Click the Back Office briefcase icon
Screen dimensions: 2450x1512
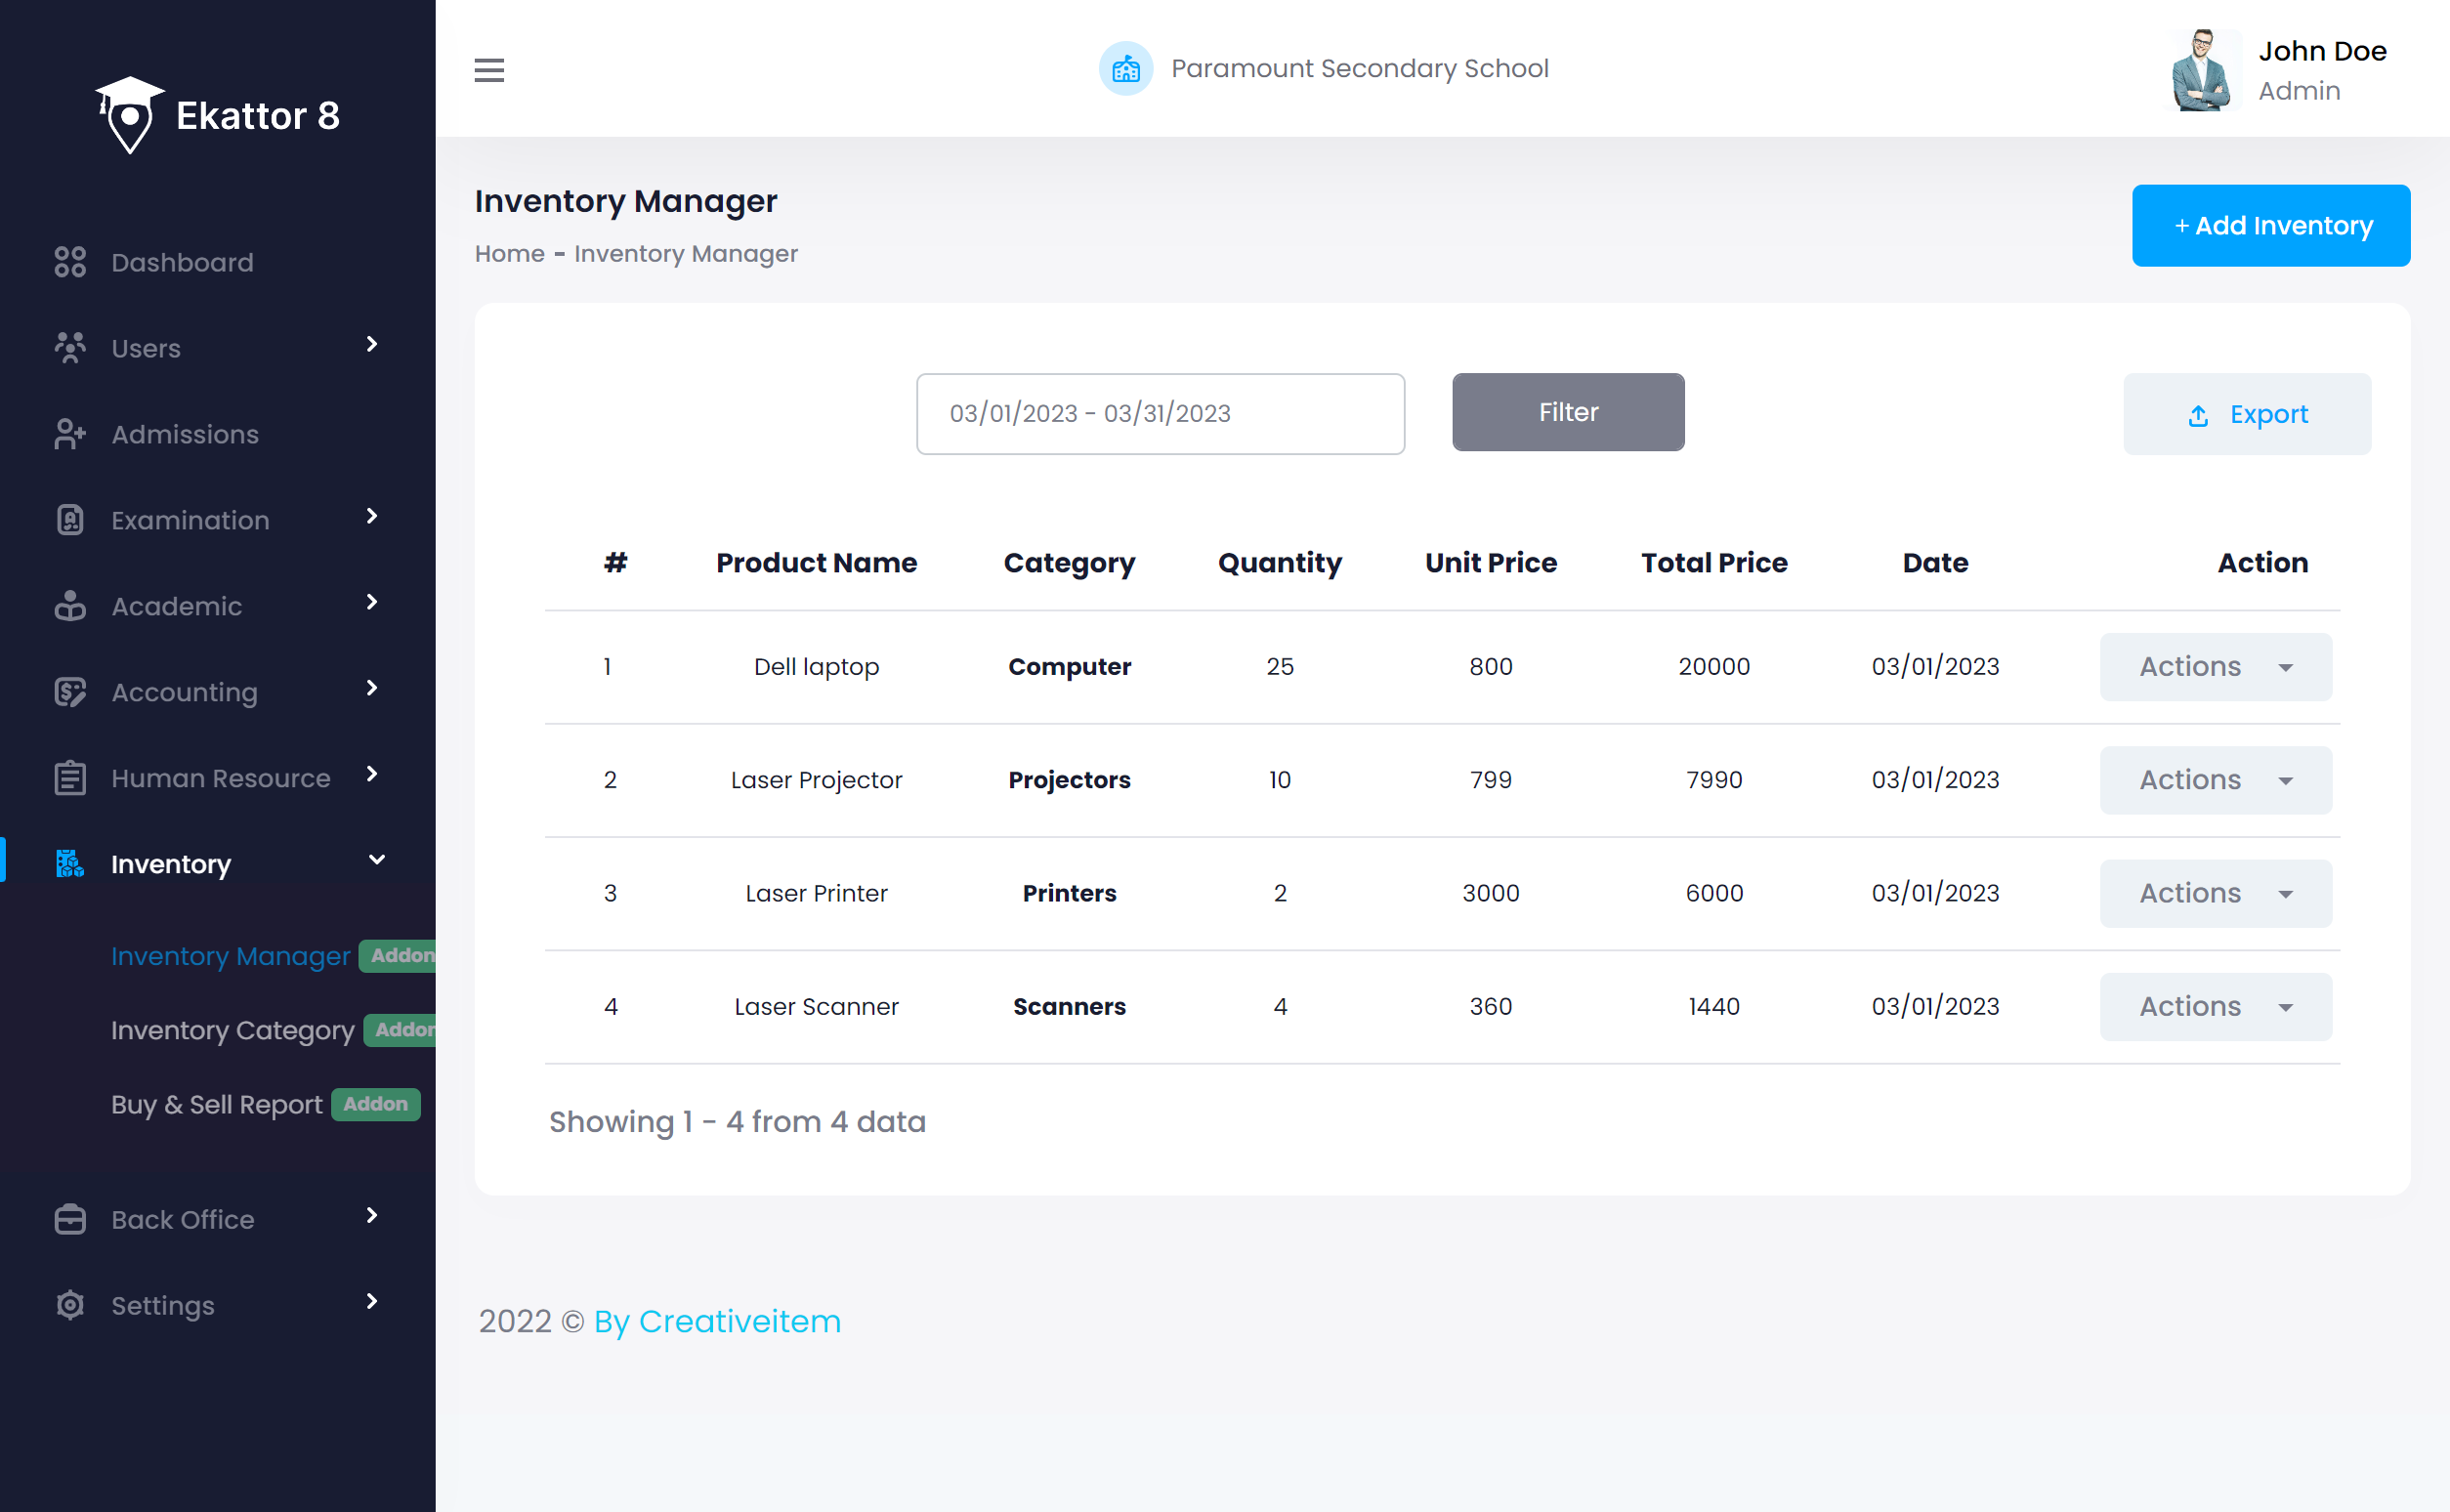(x=70, y=1219)
